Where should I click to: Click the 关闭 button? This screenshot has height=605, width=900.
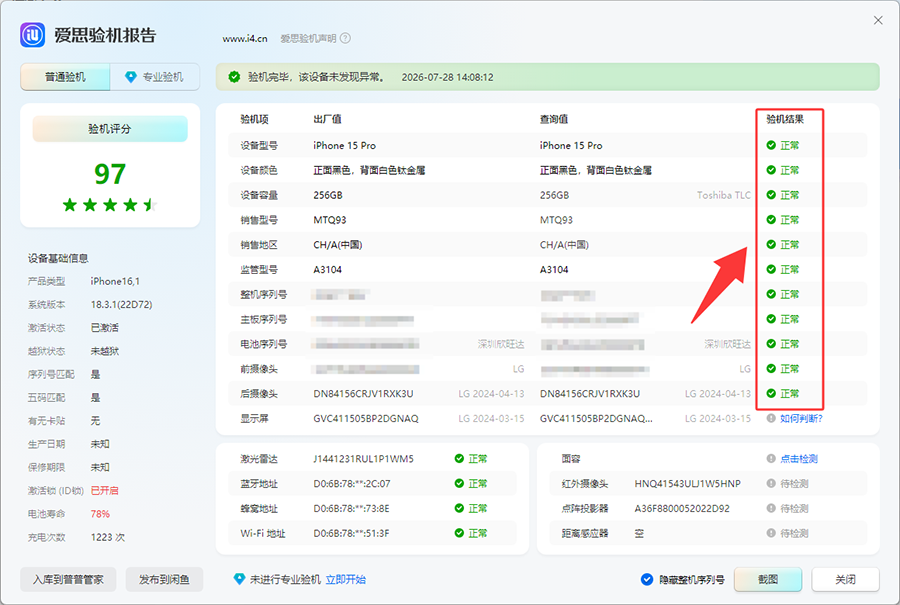pos(845,580)
